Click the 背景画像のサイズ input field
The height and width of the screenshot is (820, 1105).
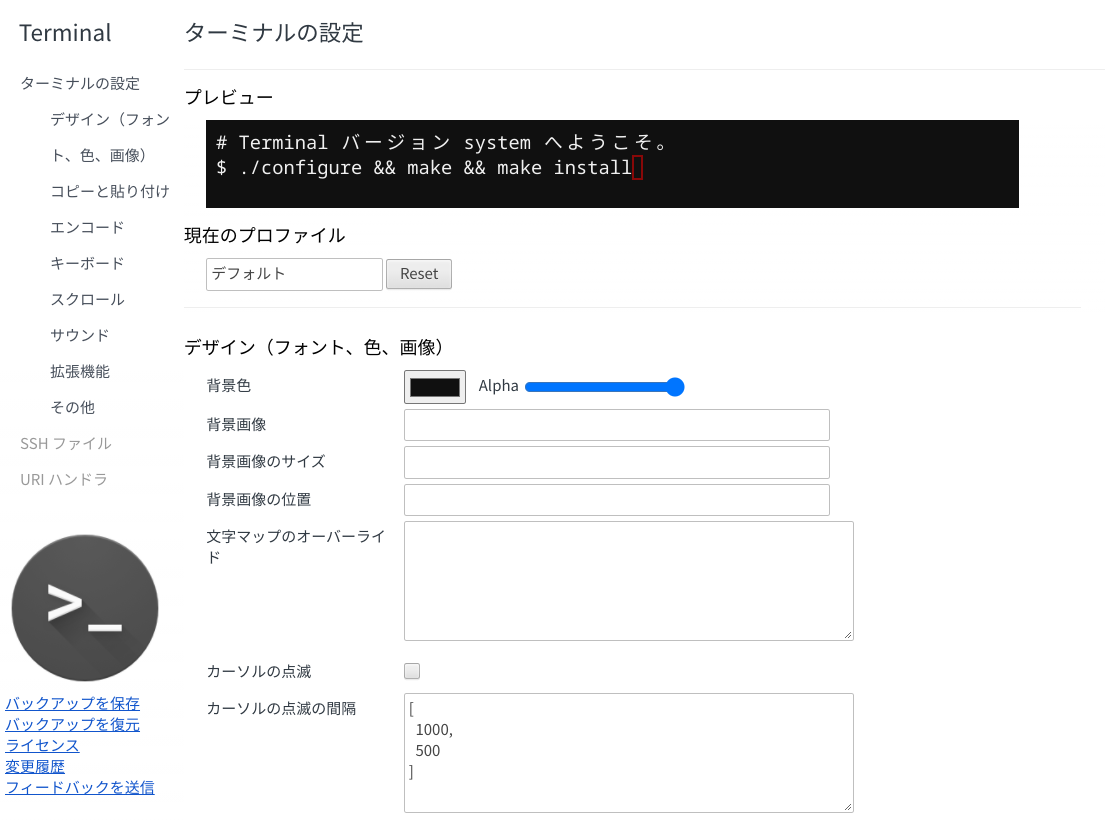point(617,462)
